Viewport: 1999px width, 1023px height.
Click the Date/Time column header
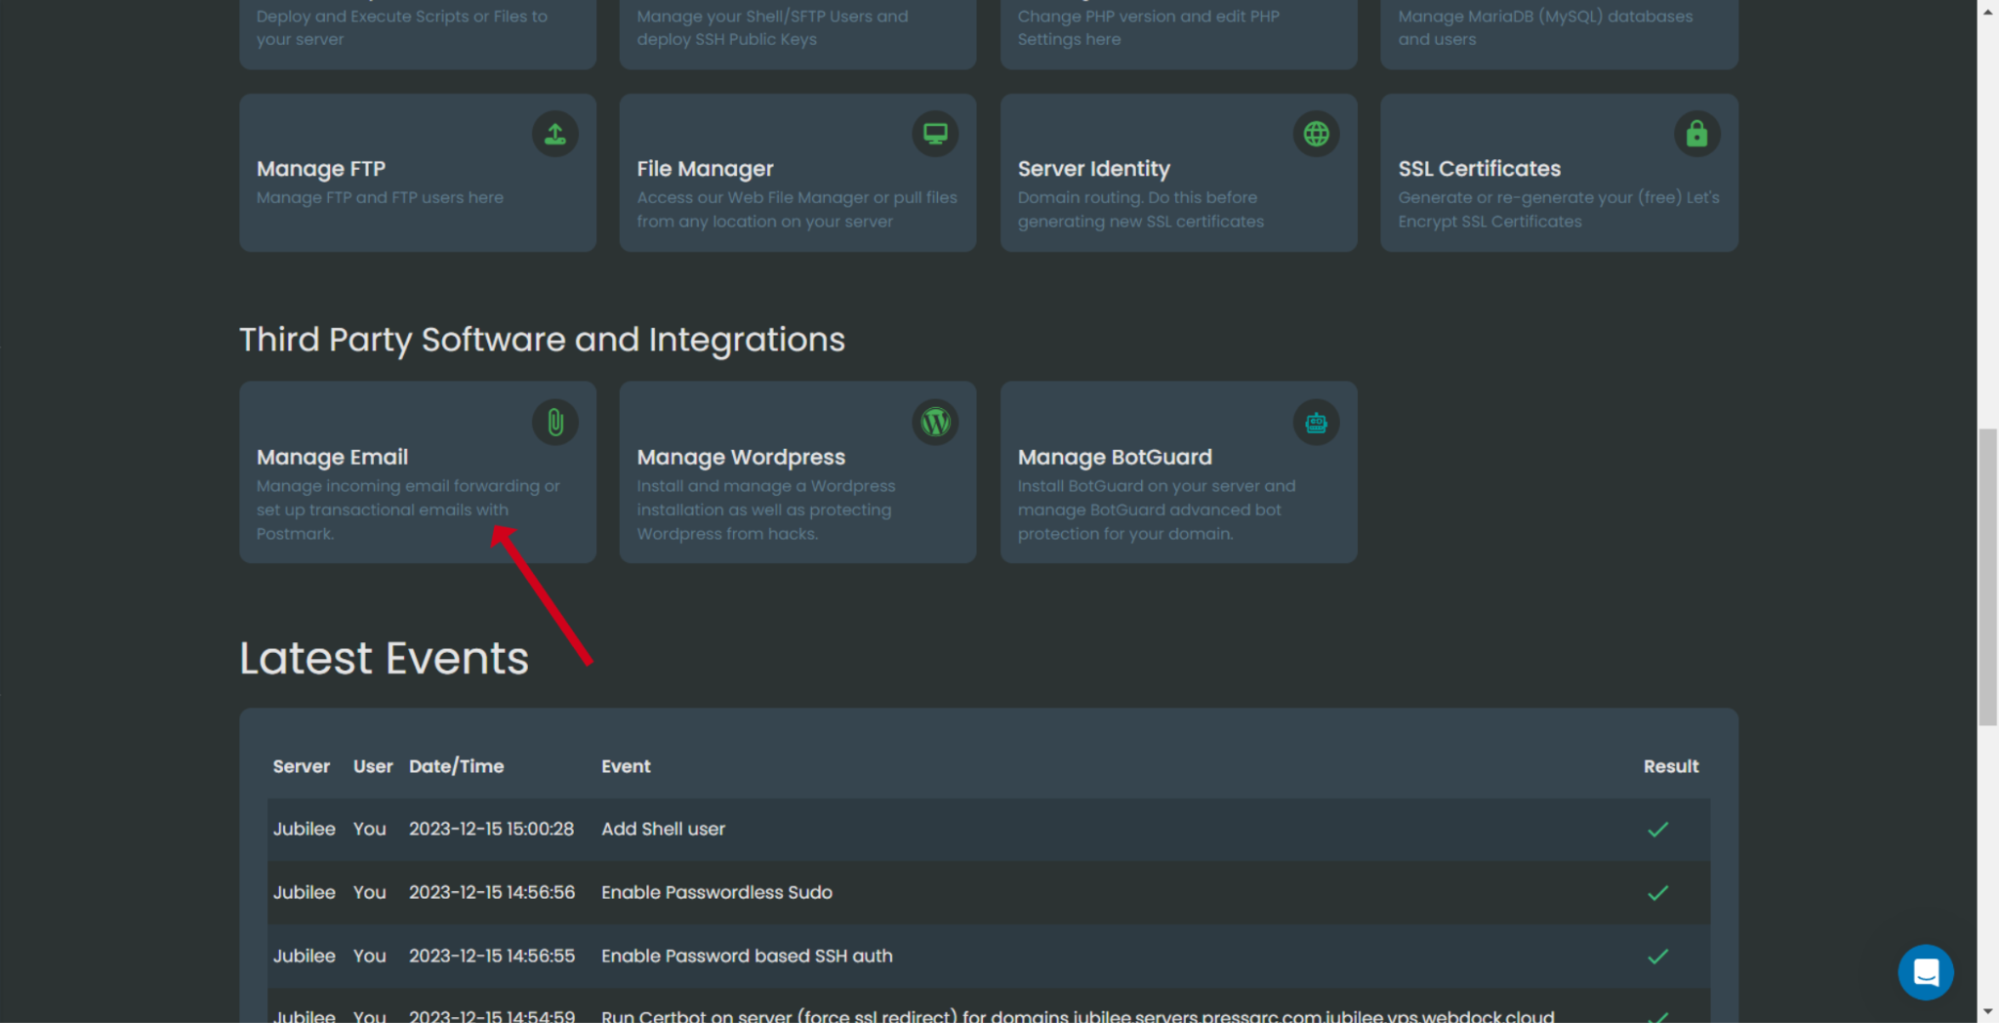pos(456,766)
